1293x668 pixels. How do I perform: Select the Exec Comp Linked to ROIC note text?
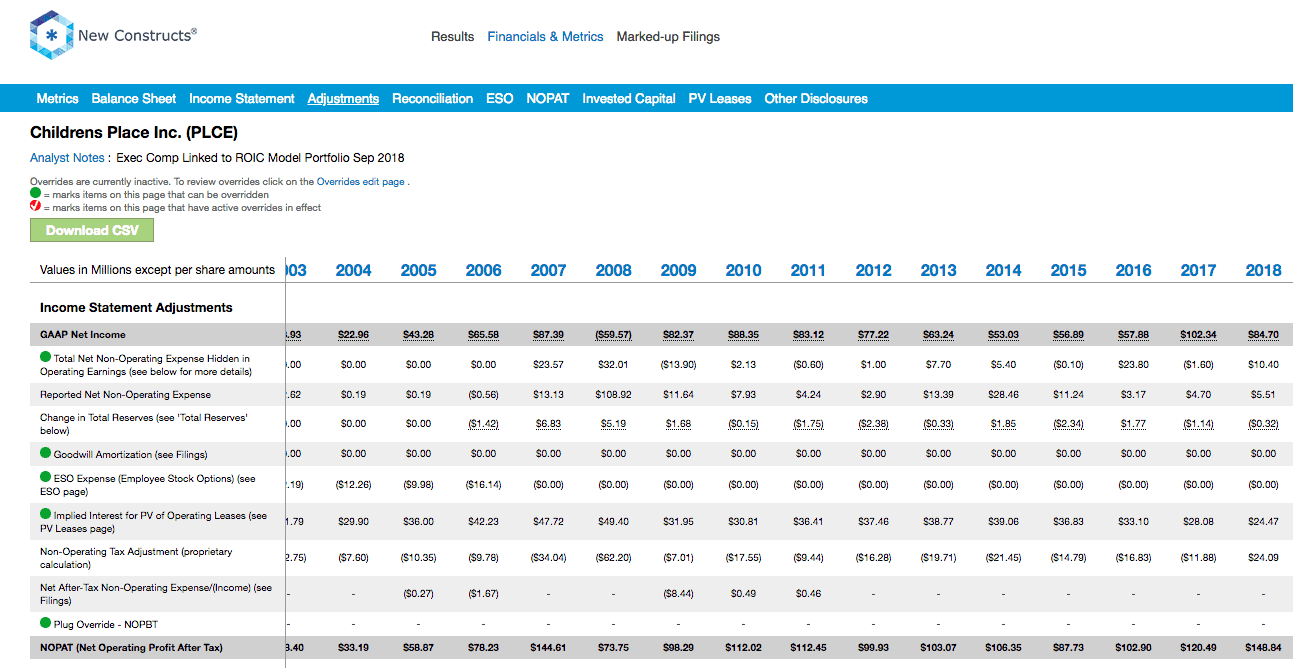[x=261, y=157]
